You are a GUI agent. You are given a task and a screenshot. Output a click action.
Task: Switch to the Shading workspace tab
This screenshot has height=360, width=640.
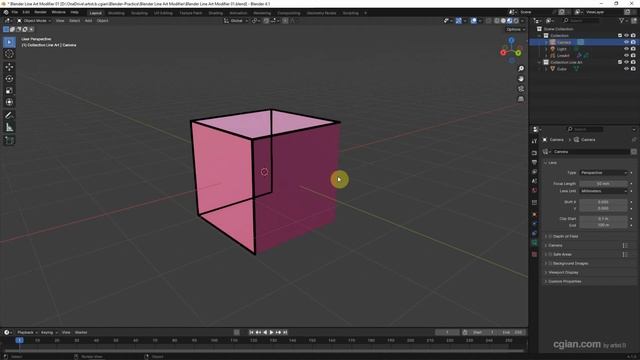tap(216, 13)
